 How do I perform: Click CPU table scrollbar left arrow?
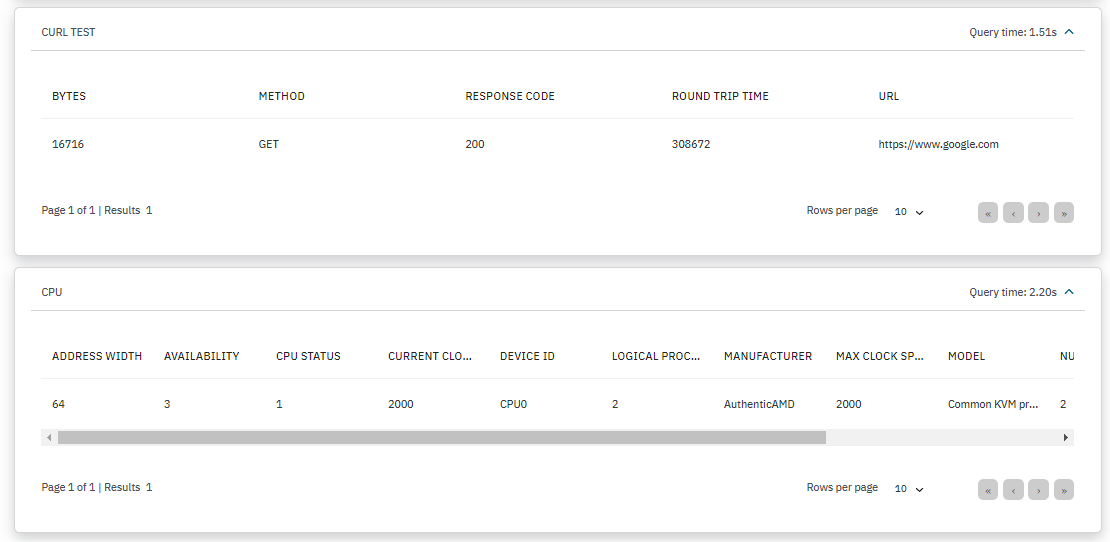coord(48,438)
